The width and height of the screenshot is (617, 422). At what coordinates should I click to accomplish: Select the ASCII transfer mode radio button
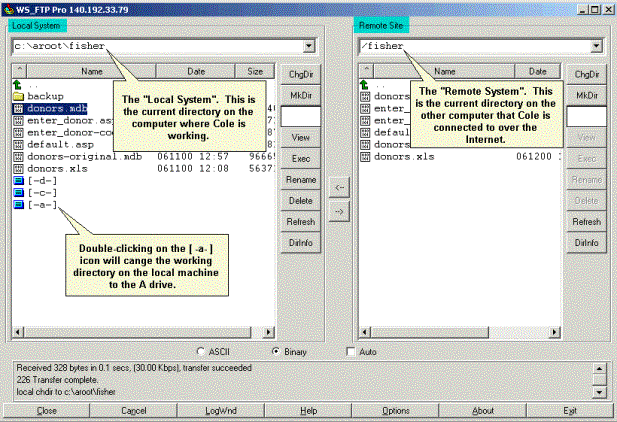[201, 352]
